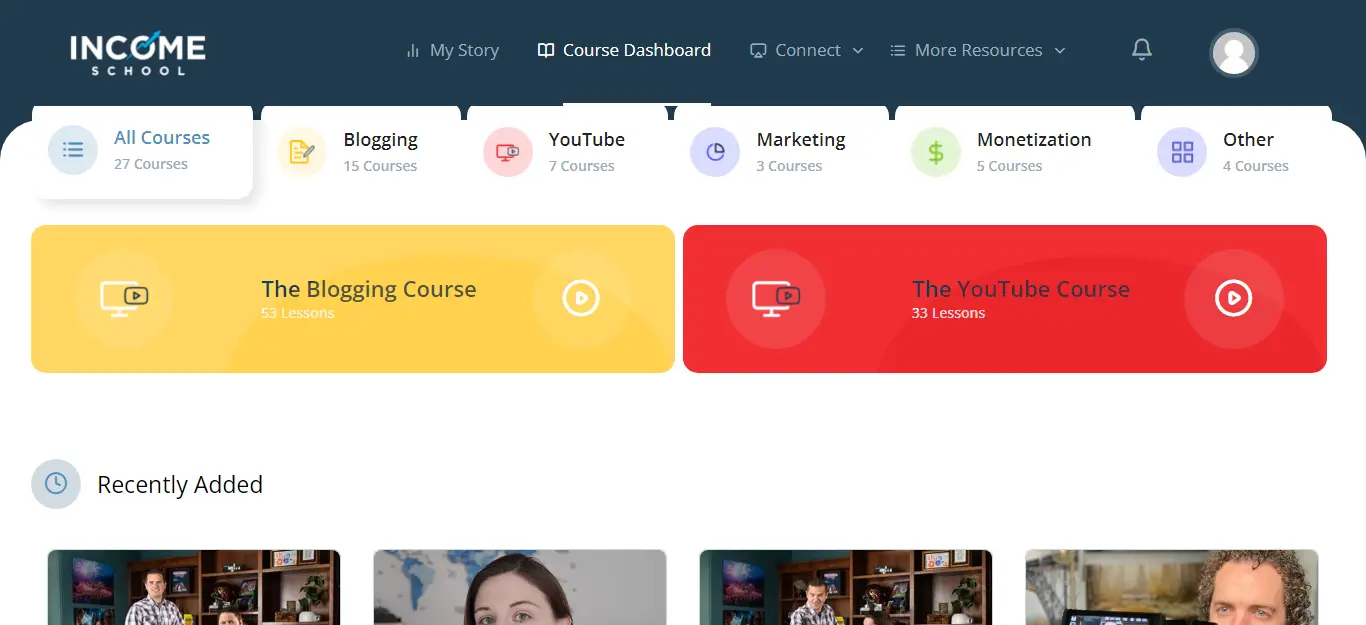
Task: Click the Blogging pencil-note icon
Action: click(302, 152)
